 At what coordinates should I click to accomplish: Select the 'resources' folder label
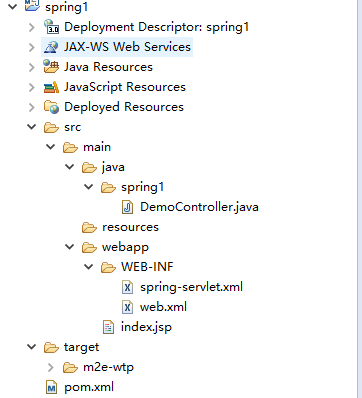point(130,227)
